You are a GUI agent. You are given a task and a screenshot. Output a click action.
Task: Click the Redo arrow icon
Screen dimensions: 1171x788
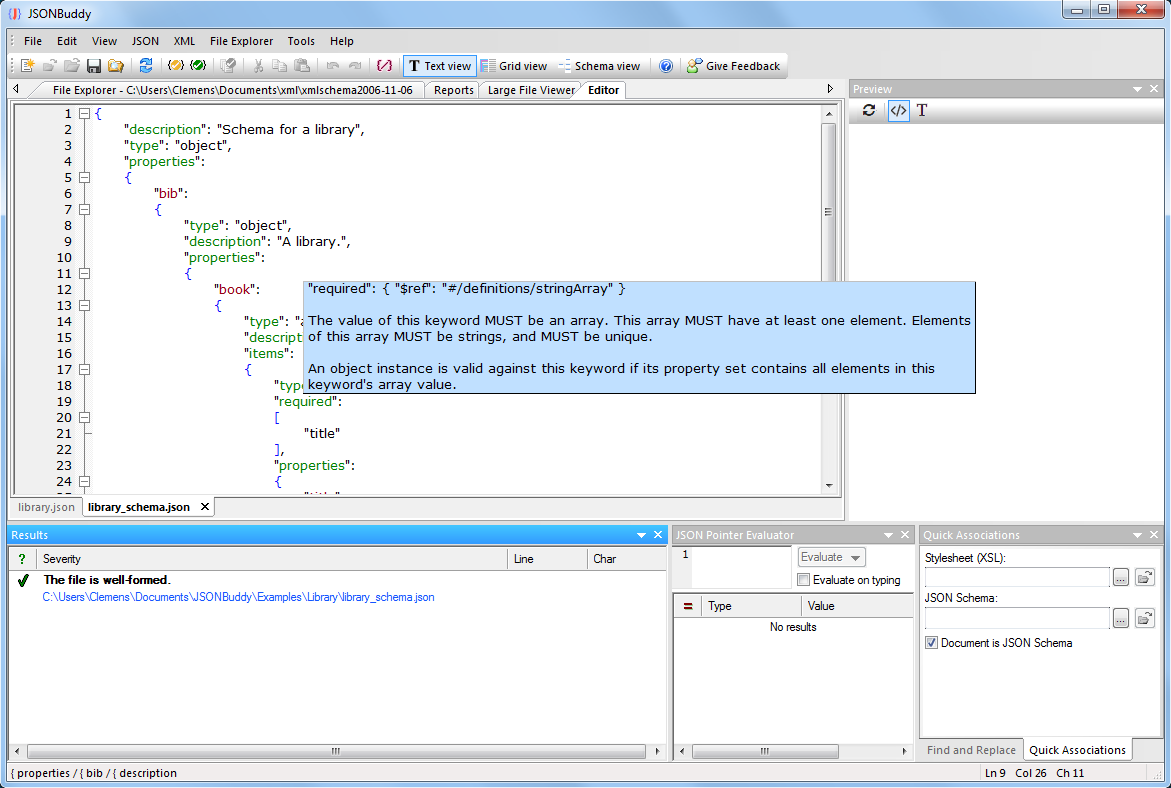coord(355,66)
